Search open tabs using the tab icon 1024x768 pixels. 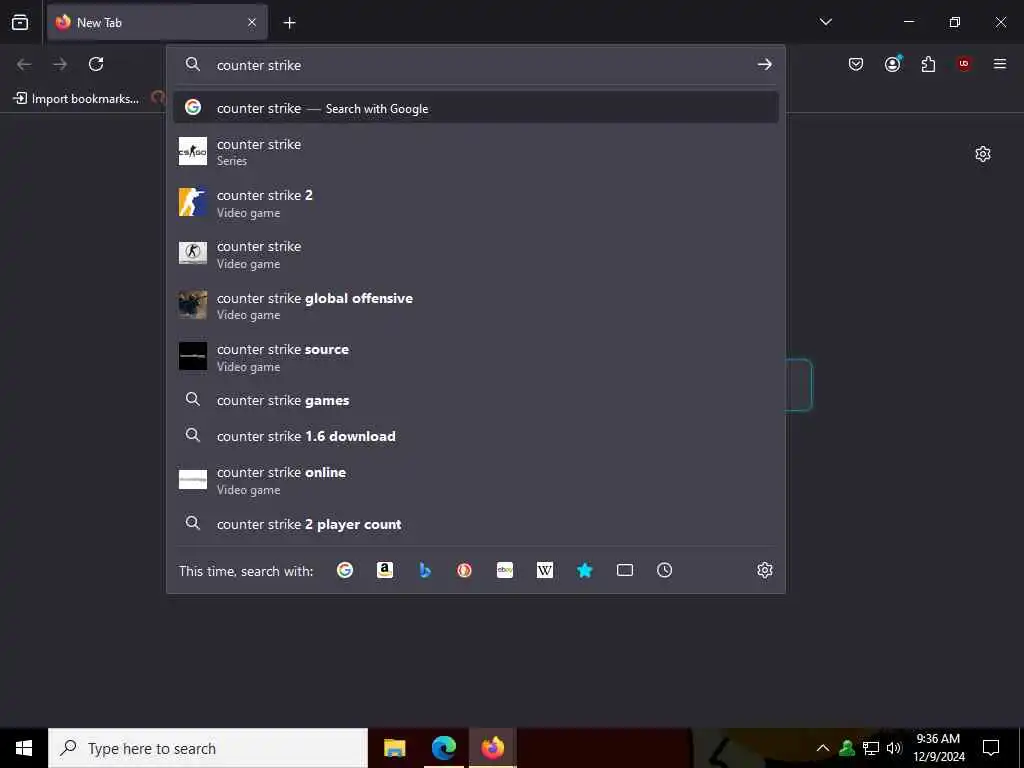(625, 570)
